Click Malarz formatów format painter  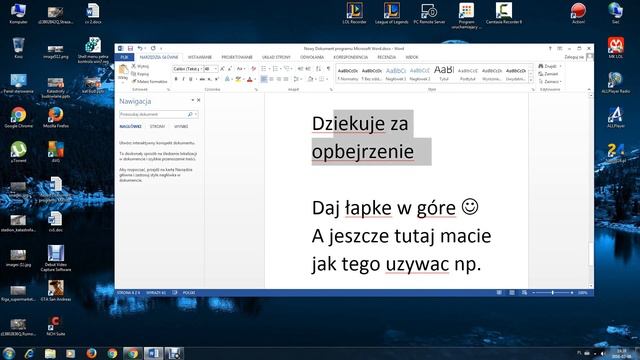click(x=149, y=81)
